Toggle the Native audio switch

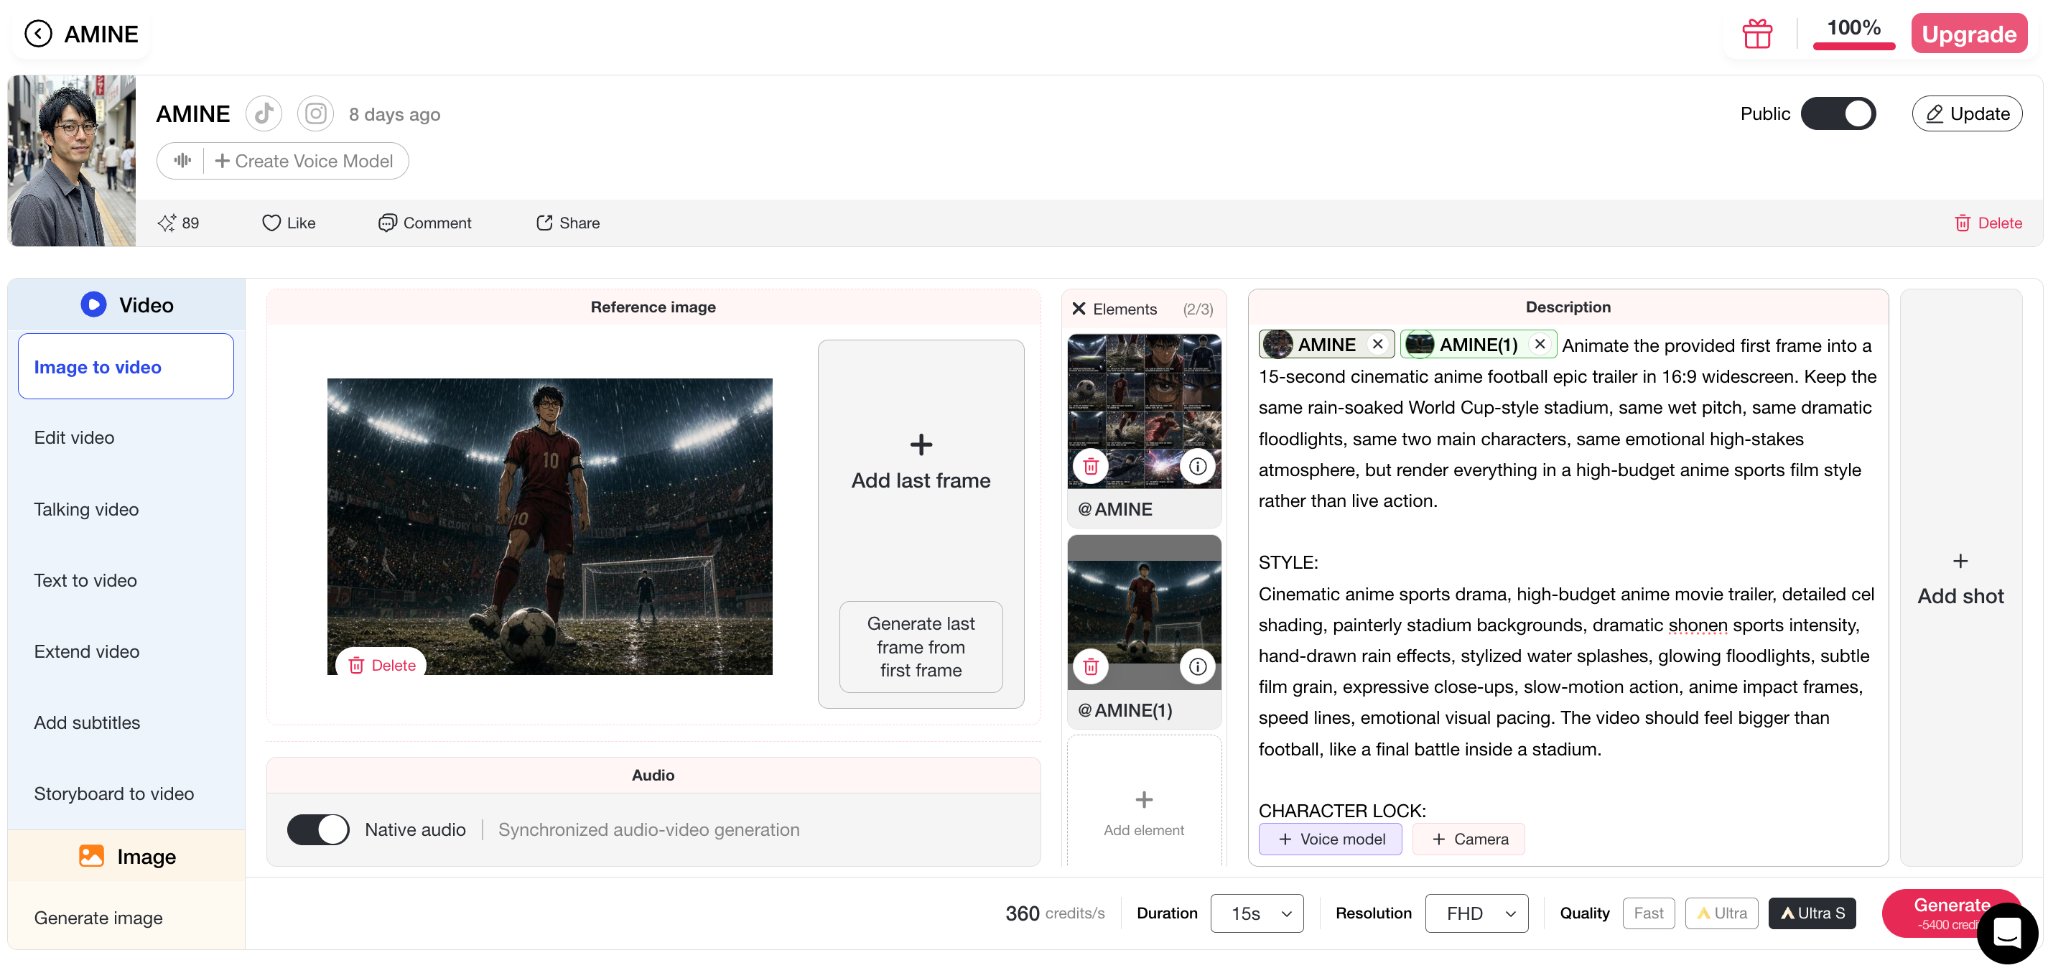(318, 830)
